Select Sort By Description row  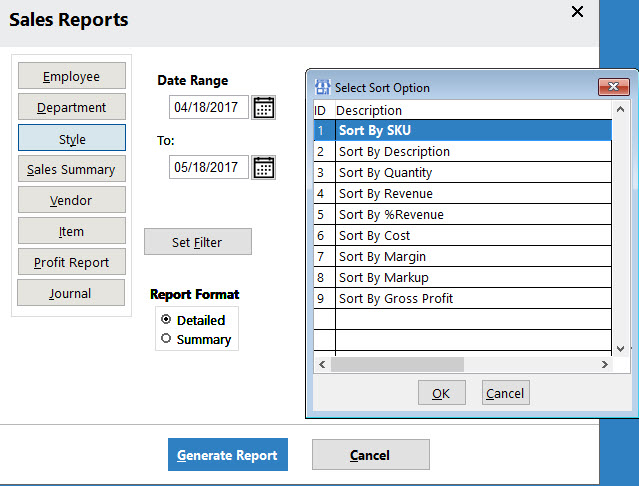463,152
